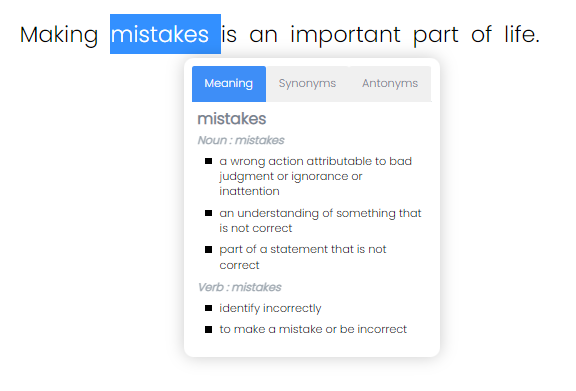This screenshot has height=391, width=576.
Task: Click the word Making in sentence
Action: [59, 35]
